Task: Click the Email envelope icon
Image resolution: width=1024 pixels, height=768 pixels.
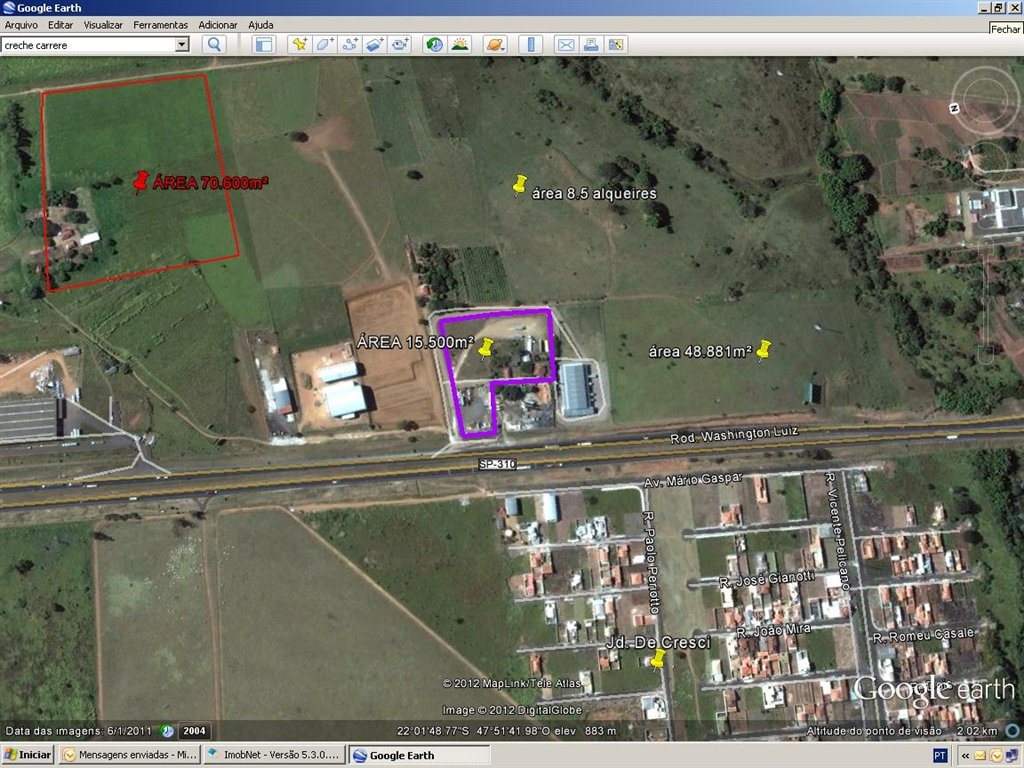Action: pyautogui.click(x=565, y=44)
